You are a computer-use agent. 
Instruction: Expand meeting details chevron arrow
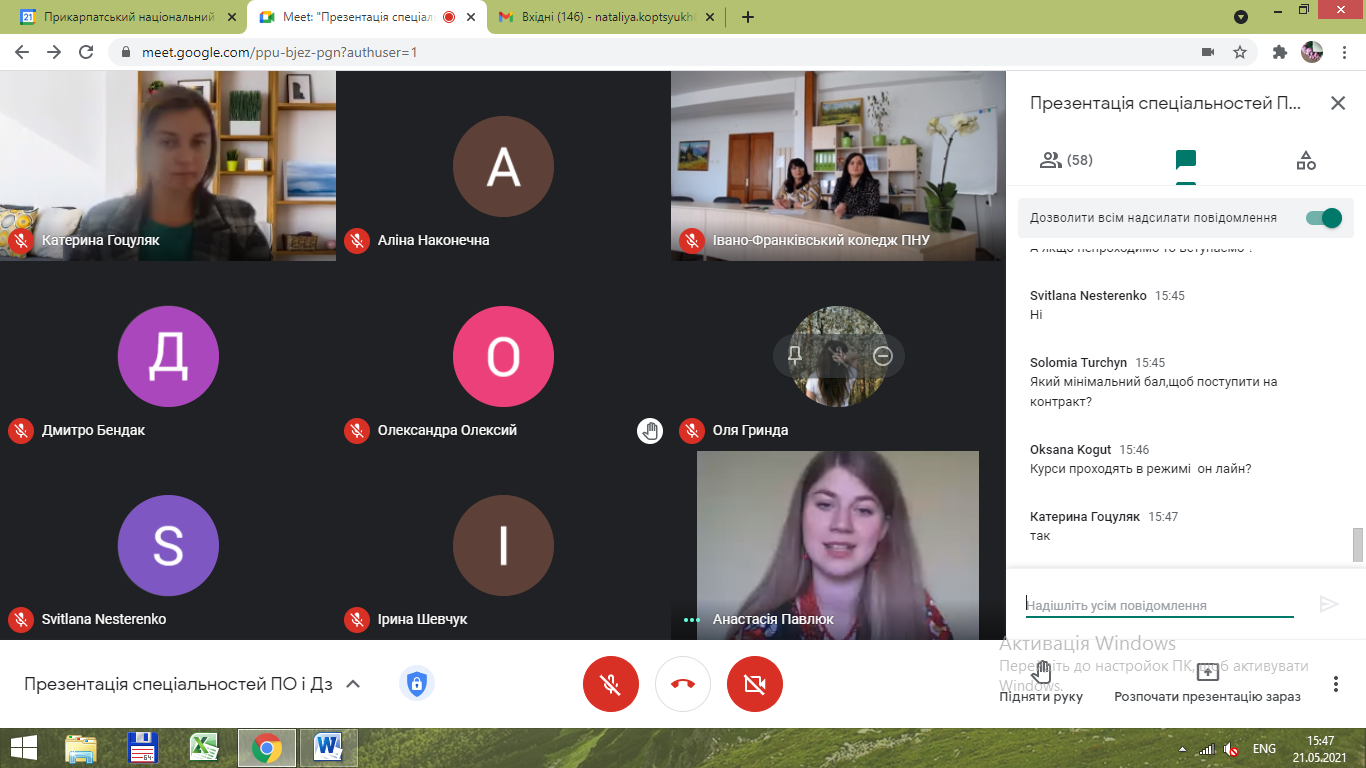coord(352,684)
